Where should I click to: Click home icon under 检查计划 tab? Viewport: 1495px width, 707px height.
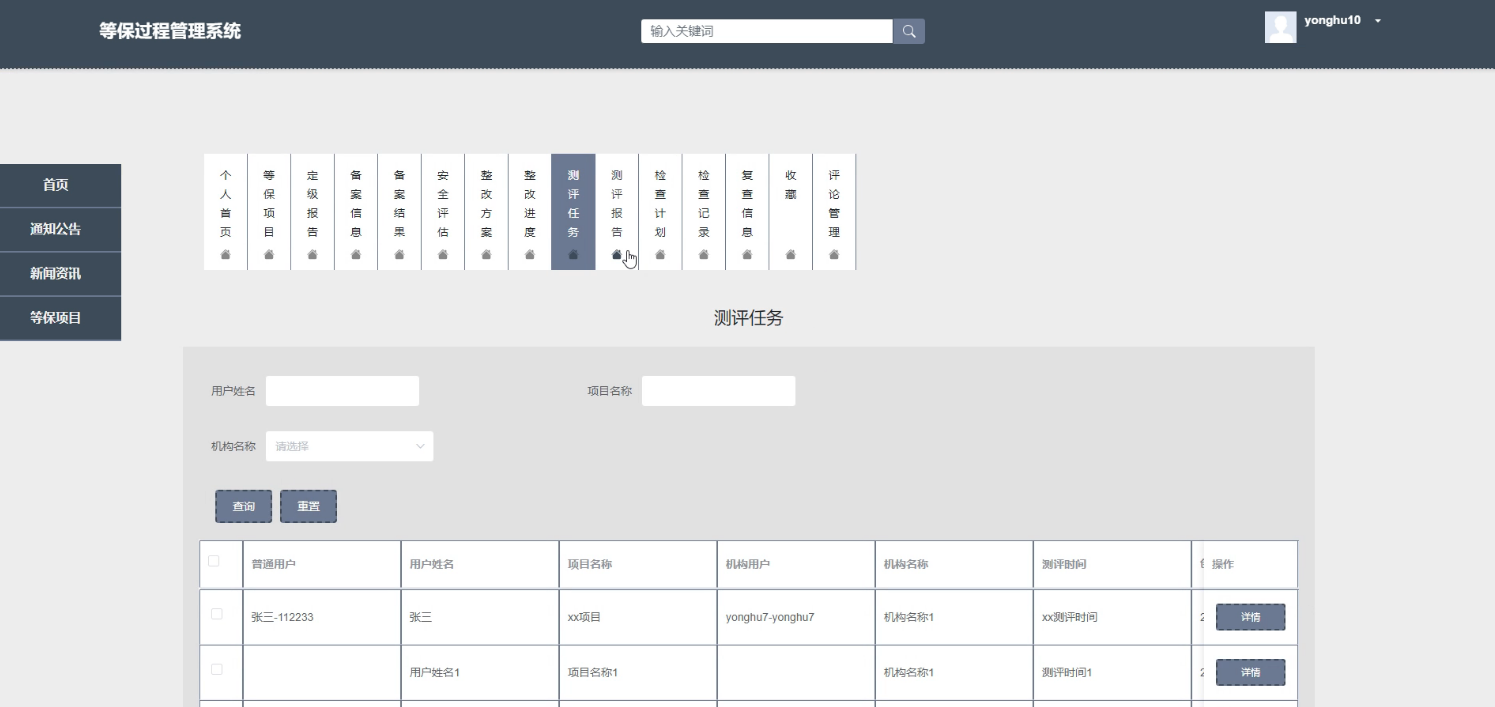click(660, 255)
